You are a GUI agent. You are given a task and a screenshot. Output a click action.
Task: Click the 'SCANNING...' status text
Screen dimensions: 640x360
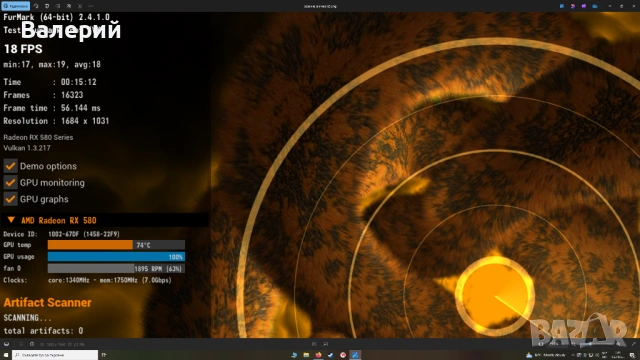coord(27,318)
